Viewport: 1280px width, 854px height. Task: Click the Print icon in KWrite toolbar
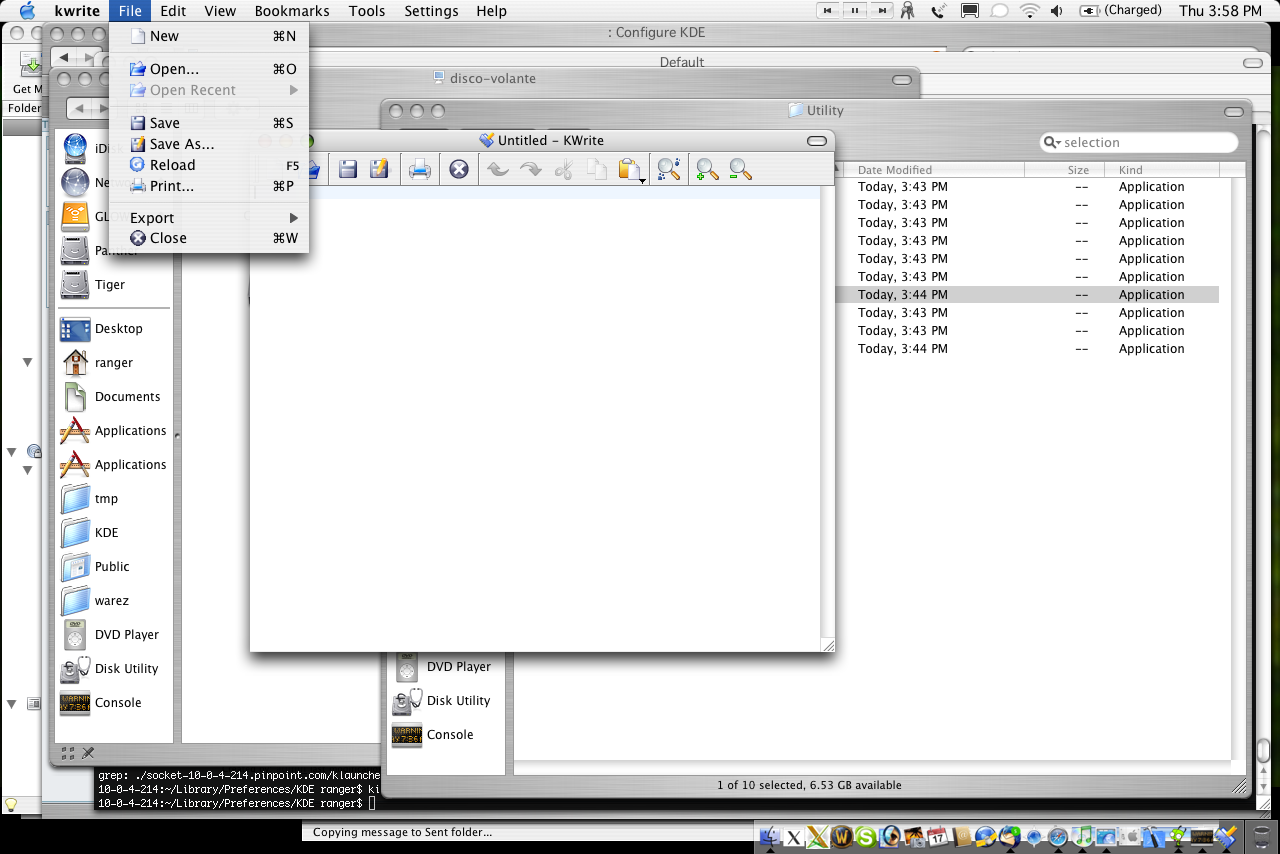pyautogui.click(x=420, y=169)
